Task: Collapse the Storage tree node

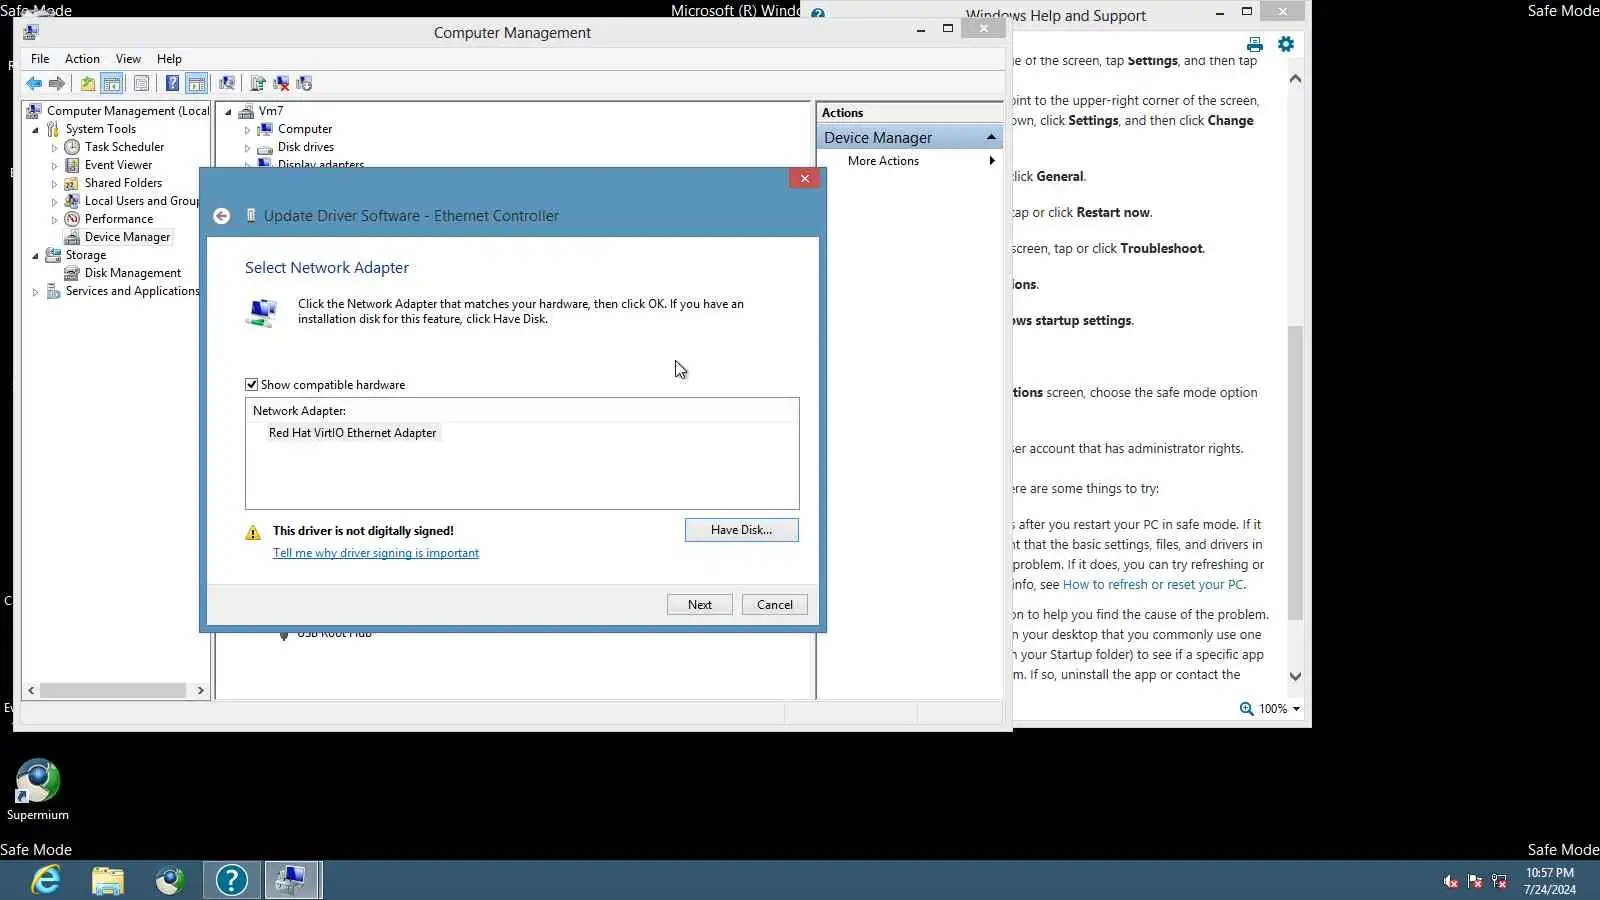Action: tap(36, 256)
